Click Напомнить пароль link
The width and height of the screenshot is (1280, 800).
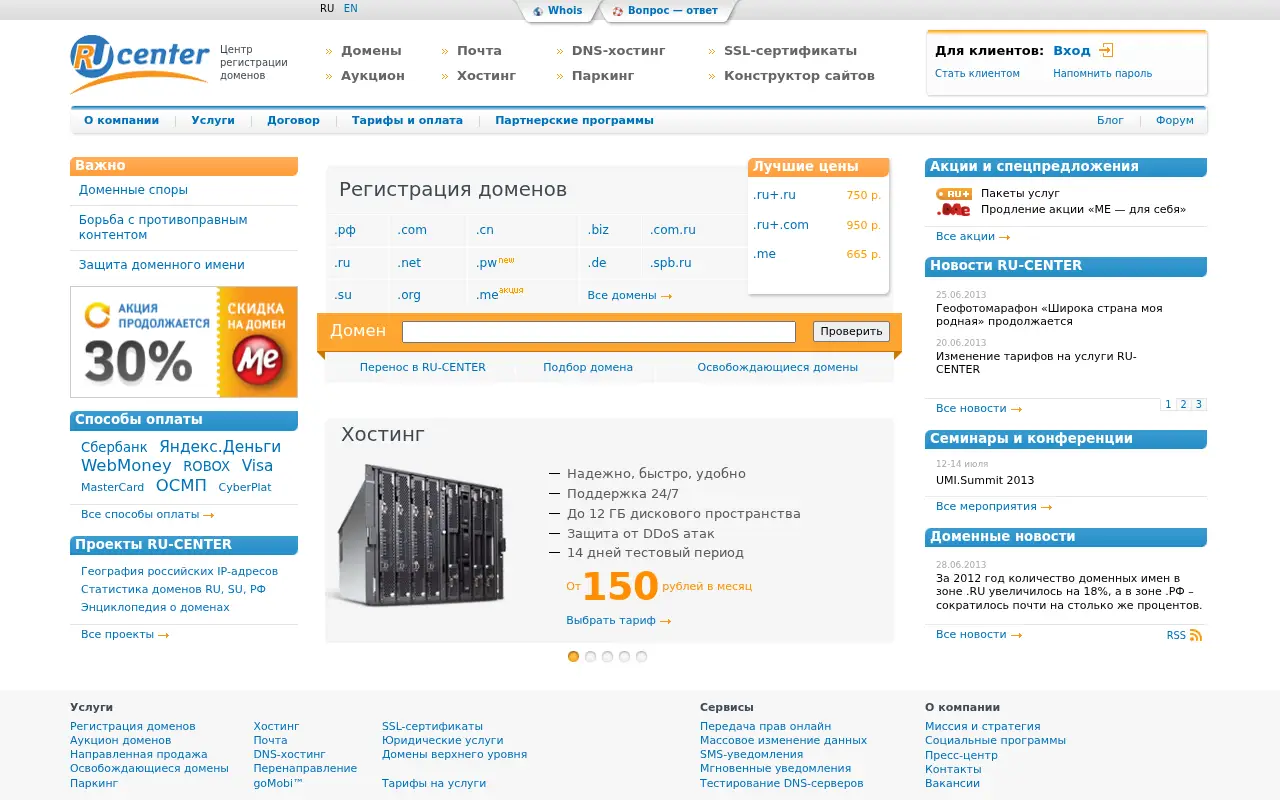click(x=1102, y=74)
